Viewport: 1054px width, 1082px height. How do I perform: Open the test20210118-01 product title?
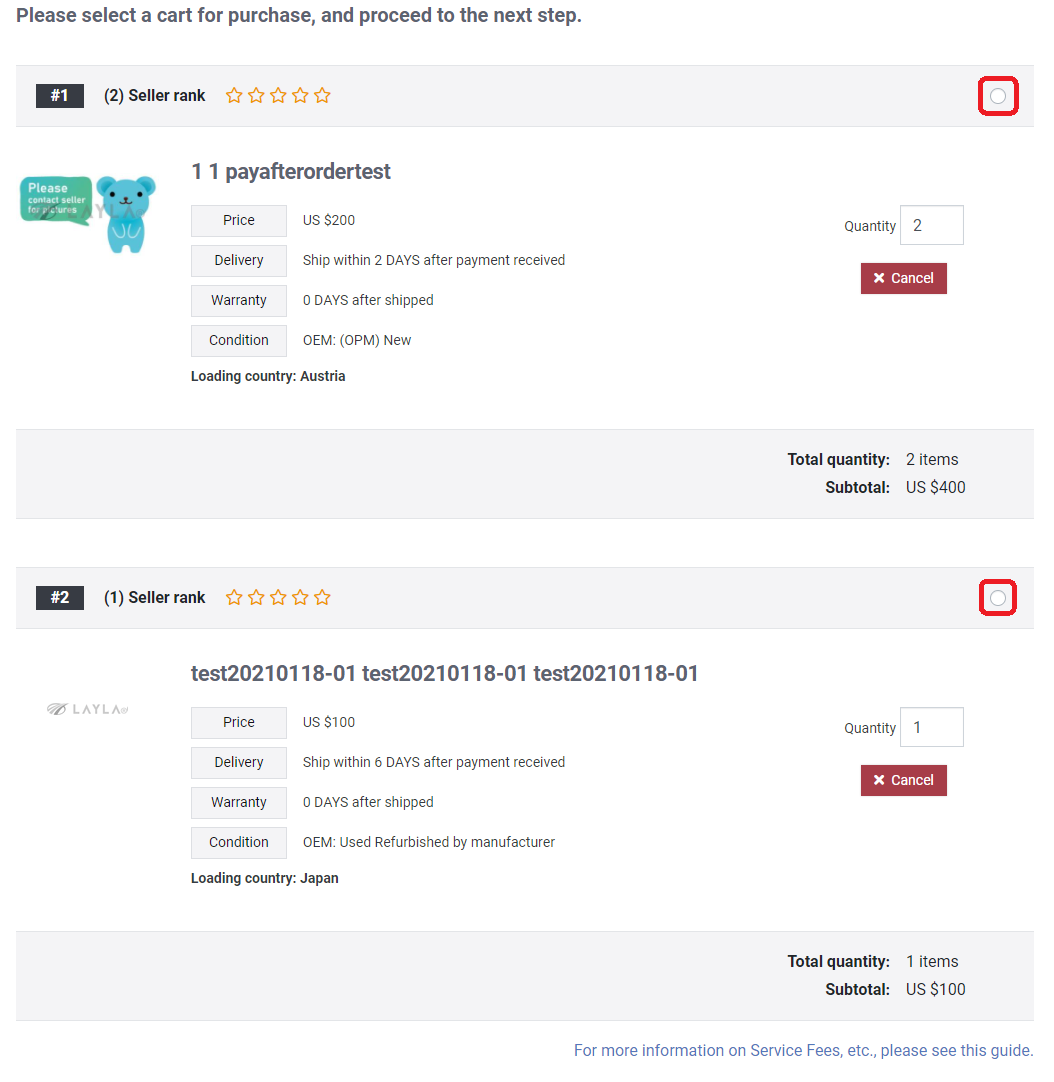(445, 673)
